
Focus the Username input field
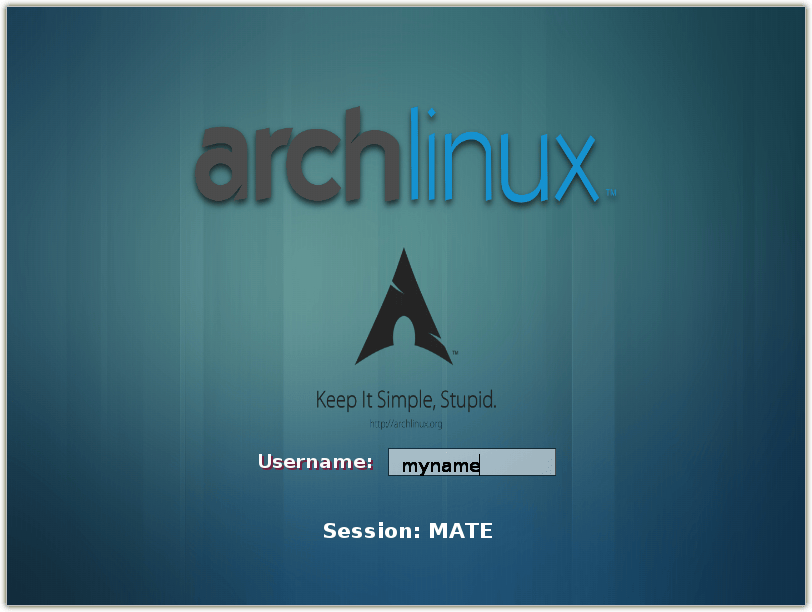coord(471,463)
